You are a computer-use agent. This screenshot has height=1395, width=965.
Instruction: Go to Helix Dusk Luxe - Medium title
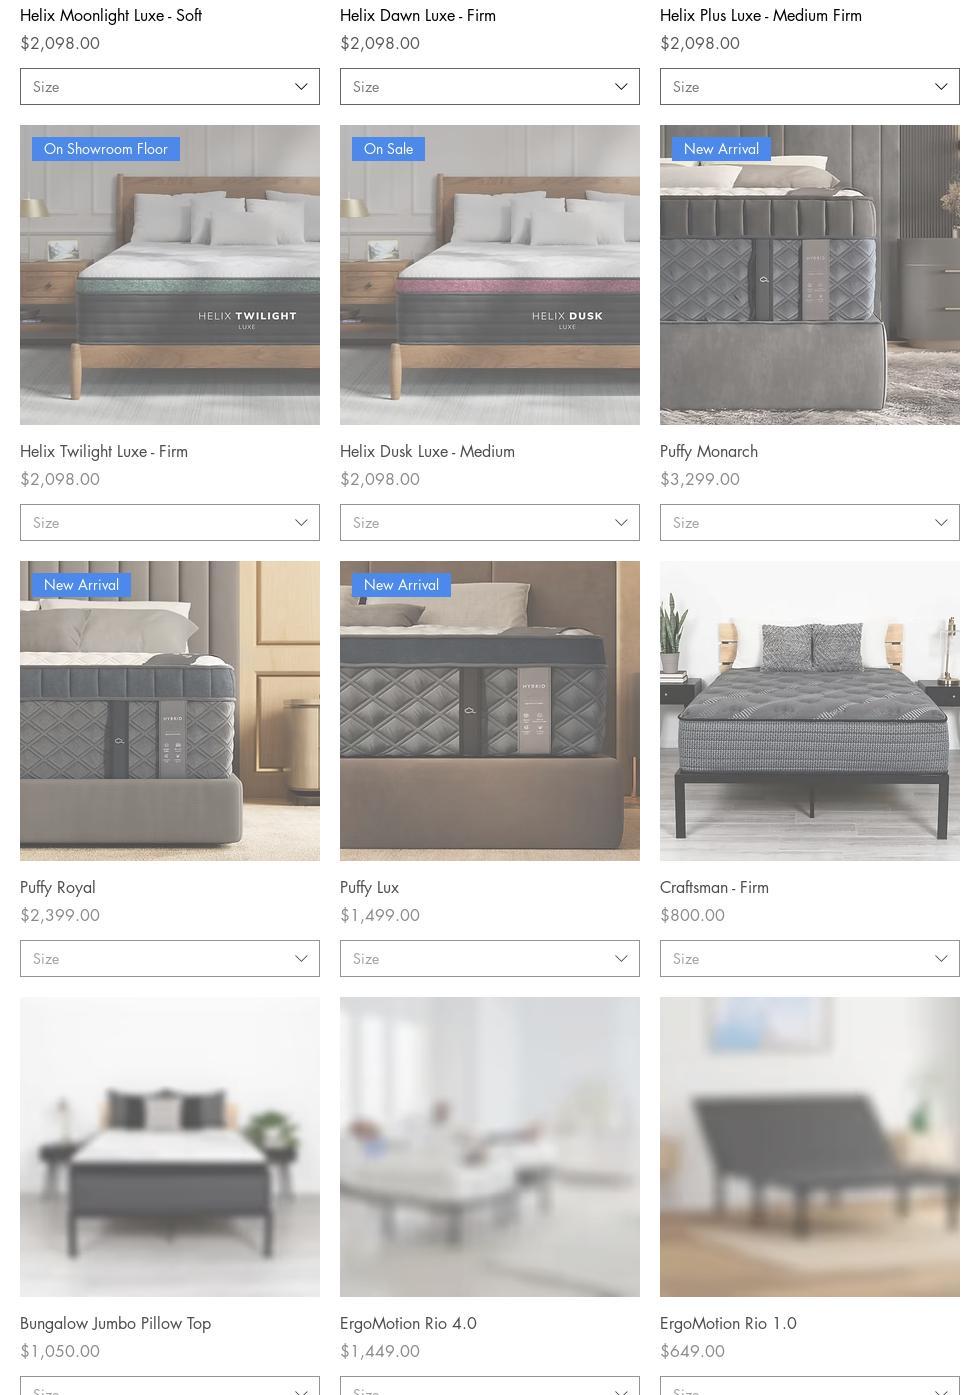427,451
